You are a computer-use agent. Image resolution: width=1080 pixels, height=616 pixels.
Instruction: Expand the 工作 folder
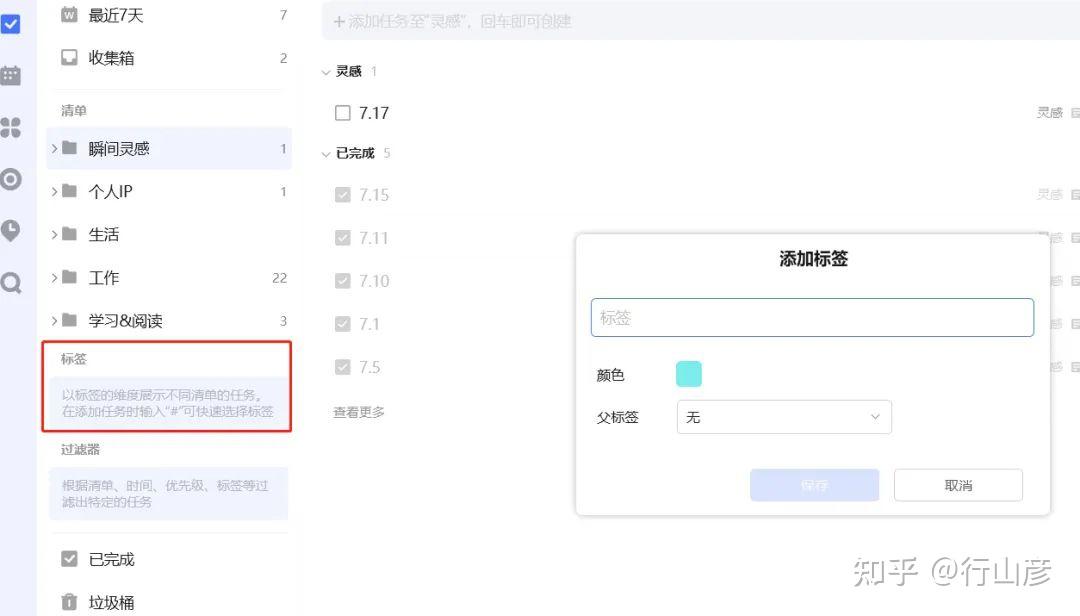(x=55, y=278)
